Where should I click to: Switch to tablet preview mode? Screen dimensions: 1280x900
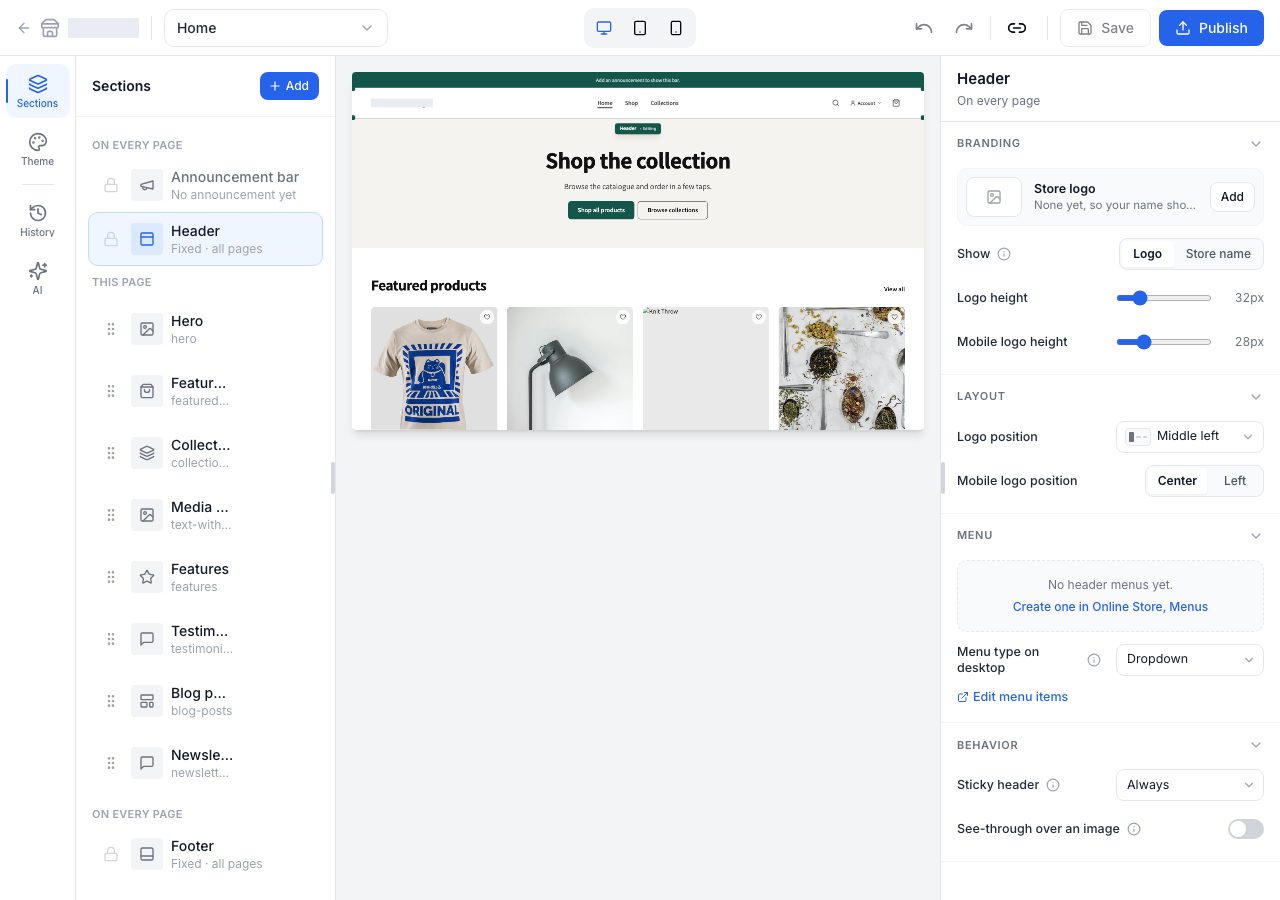640,28
